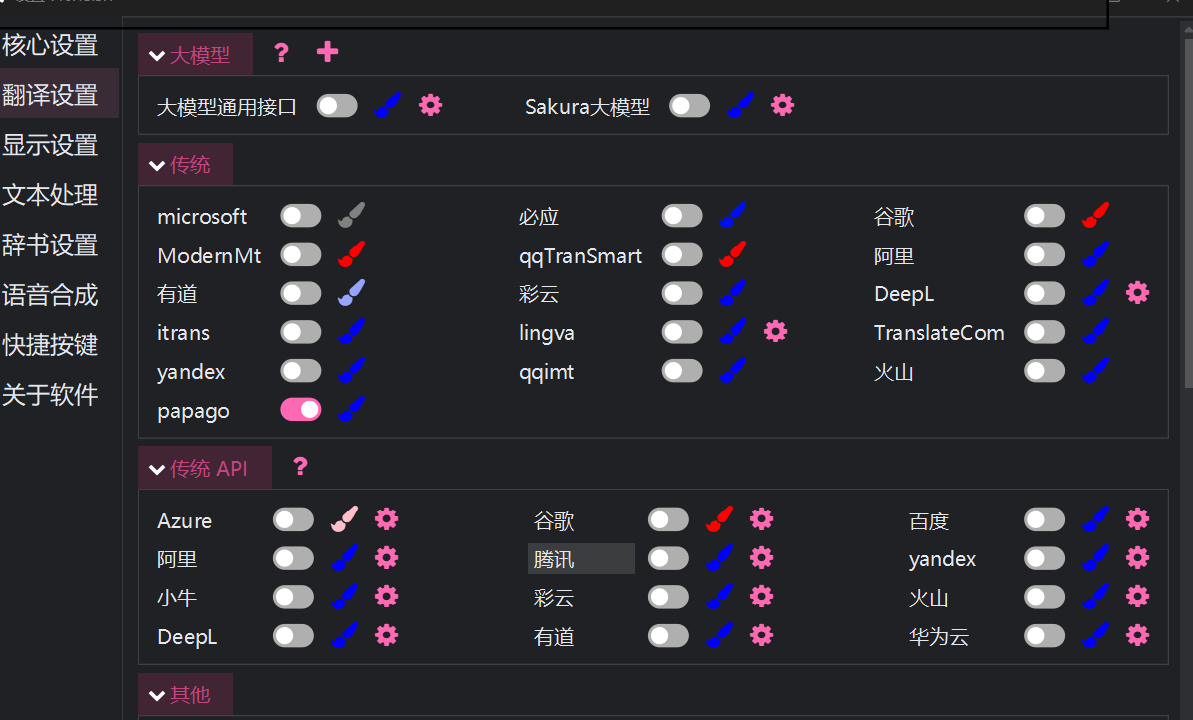Disable the papago translator toggle
The image size is (1193, 720).
[300, 410]
